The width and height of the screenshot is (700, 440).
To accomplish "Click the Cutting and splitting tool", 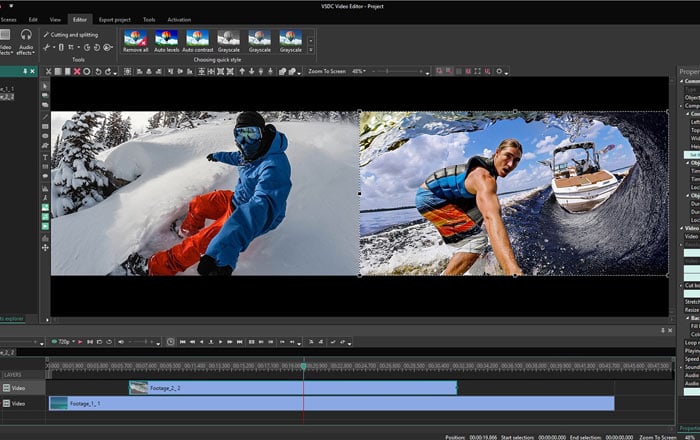I will point(71,35).
